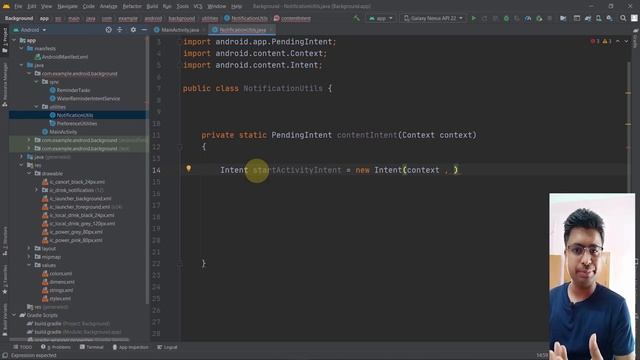Open the App Inspection tool window
This screenshot has width=640, height=360.
pos(130,347)
